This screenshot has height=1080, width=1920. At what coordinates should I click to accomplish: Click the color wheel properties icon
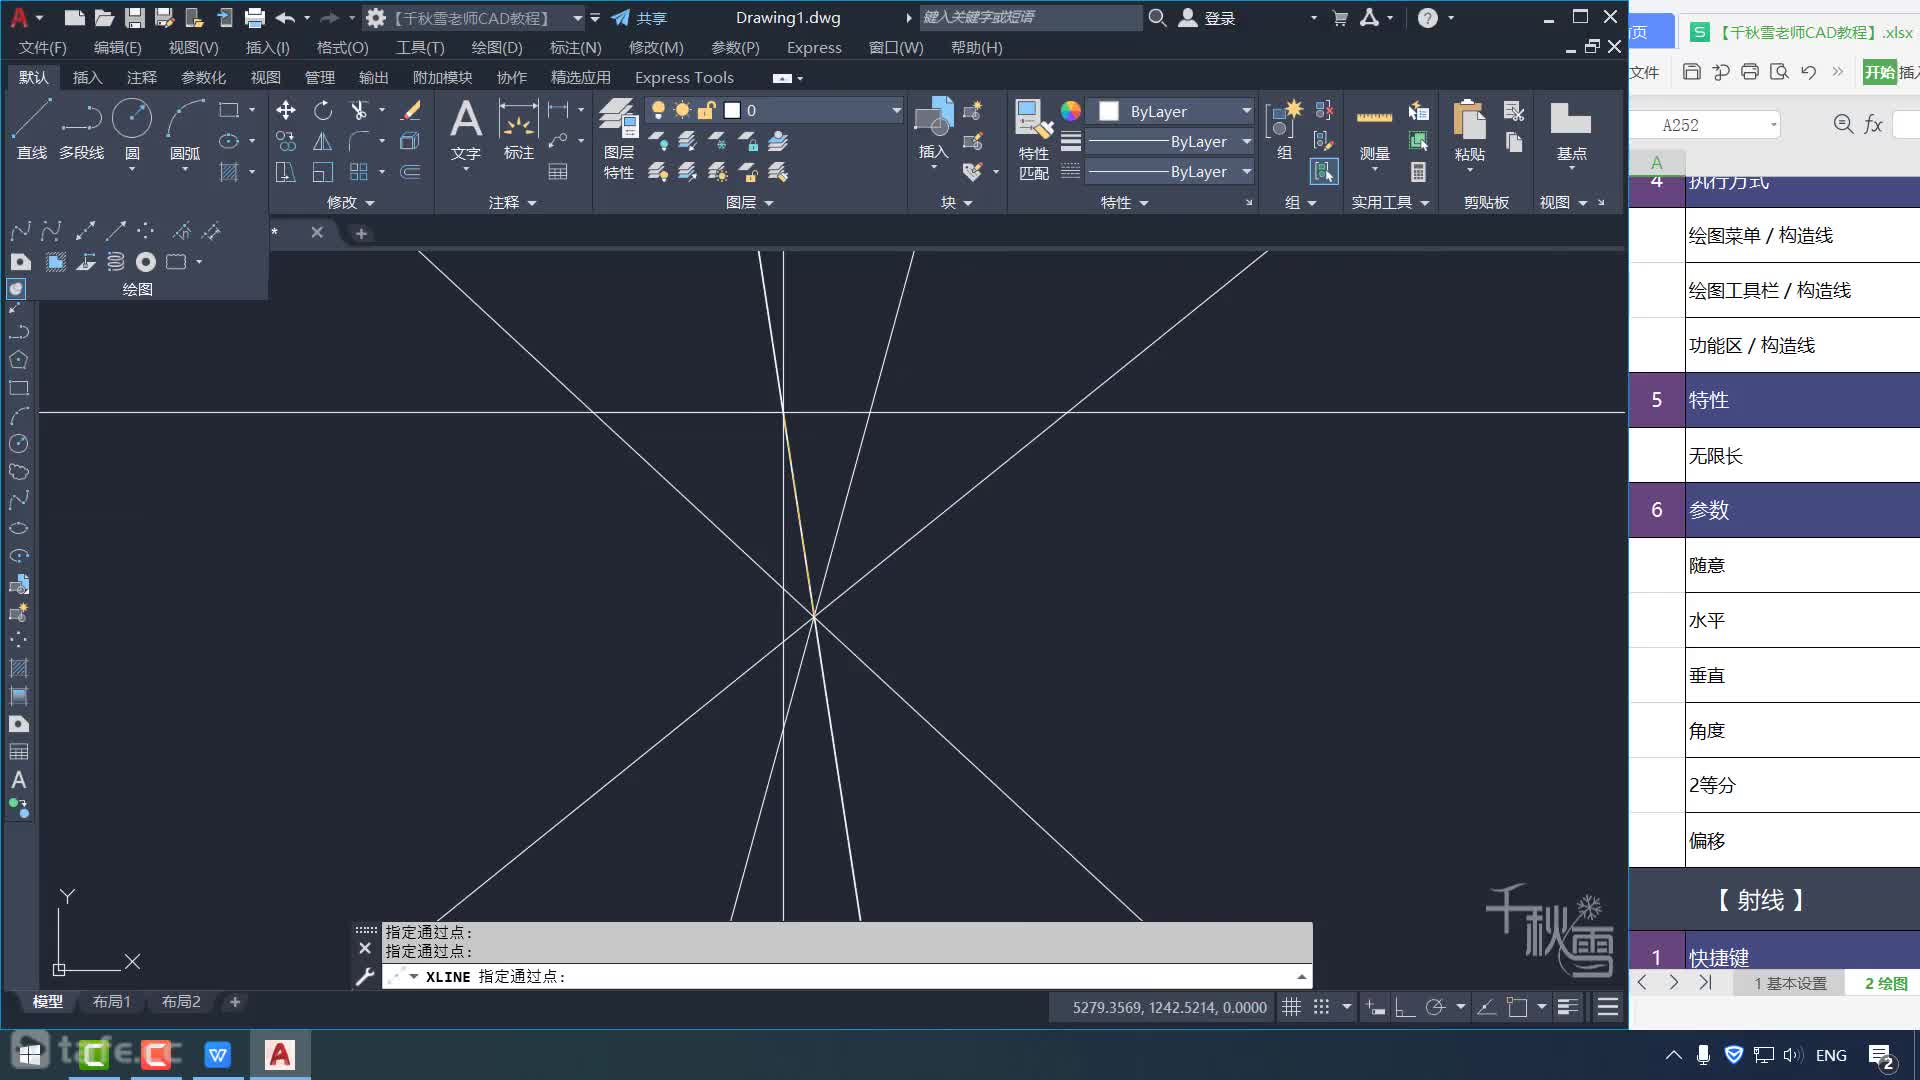coord(1070,110)
